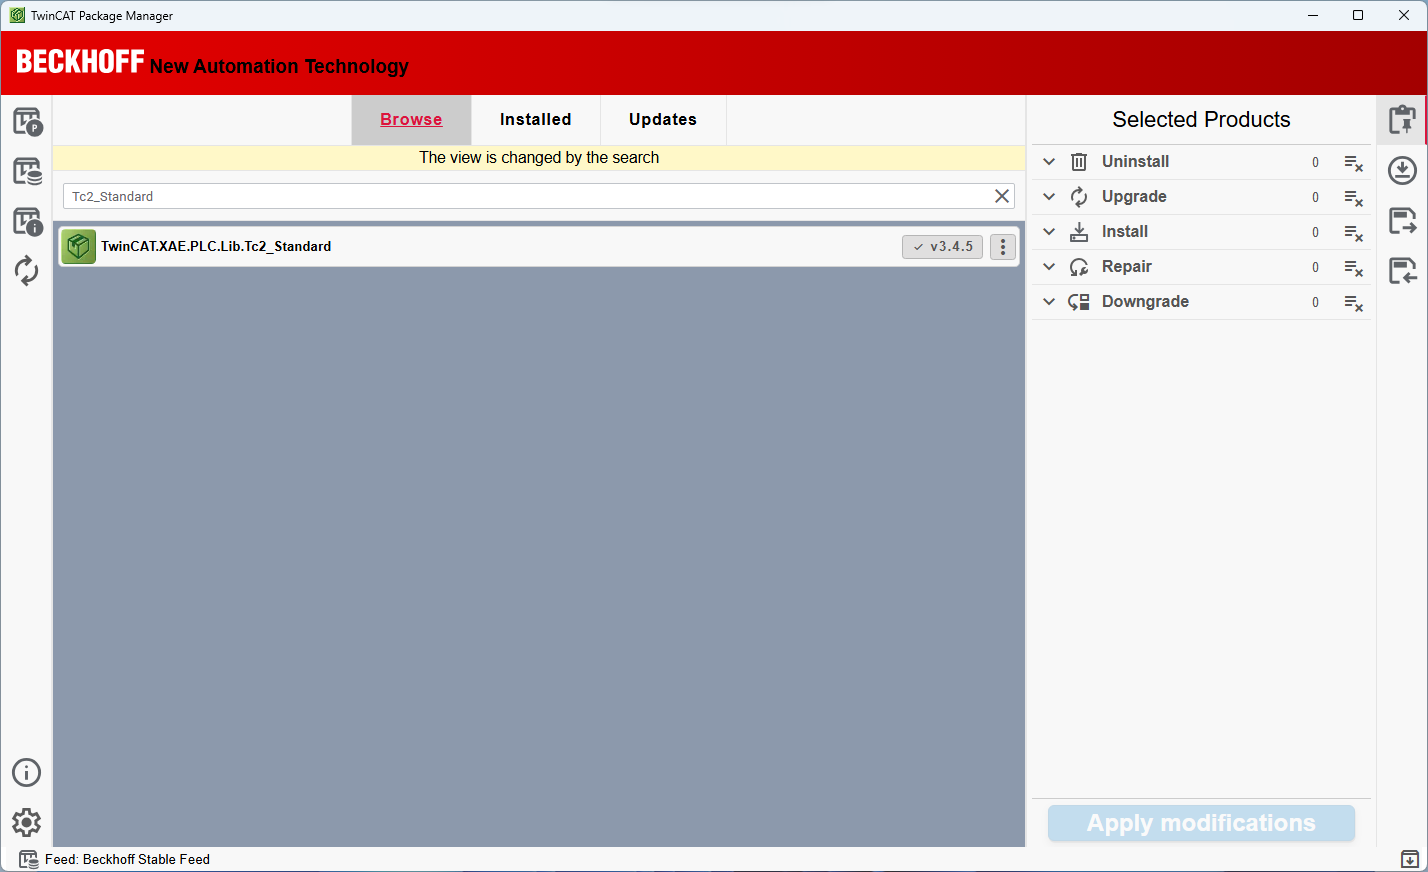
Task: Click the trash can icon beside Uninstall
Action: pos(1079,162)
